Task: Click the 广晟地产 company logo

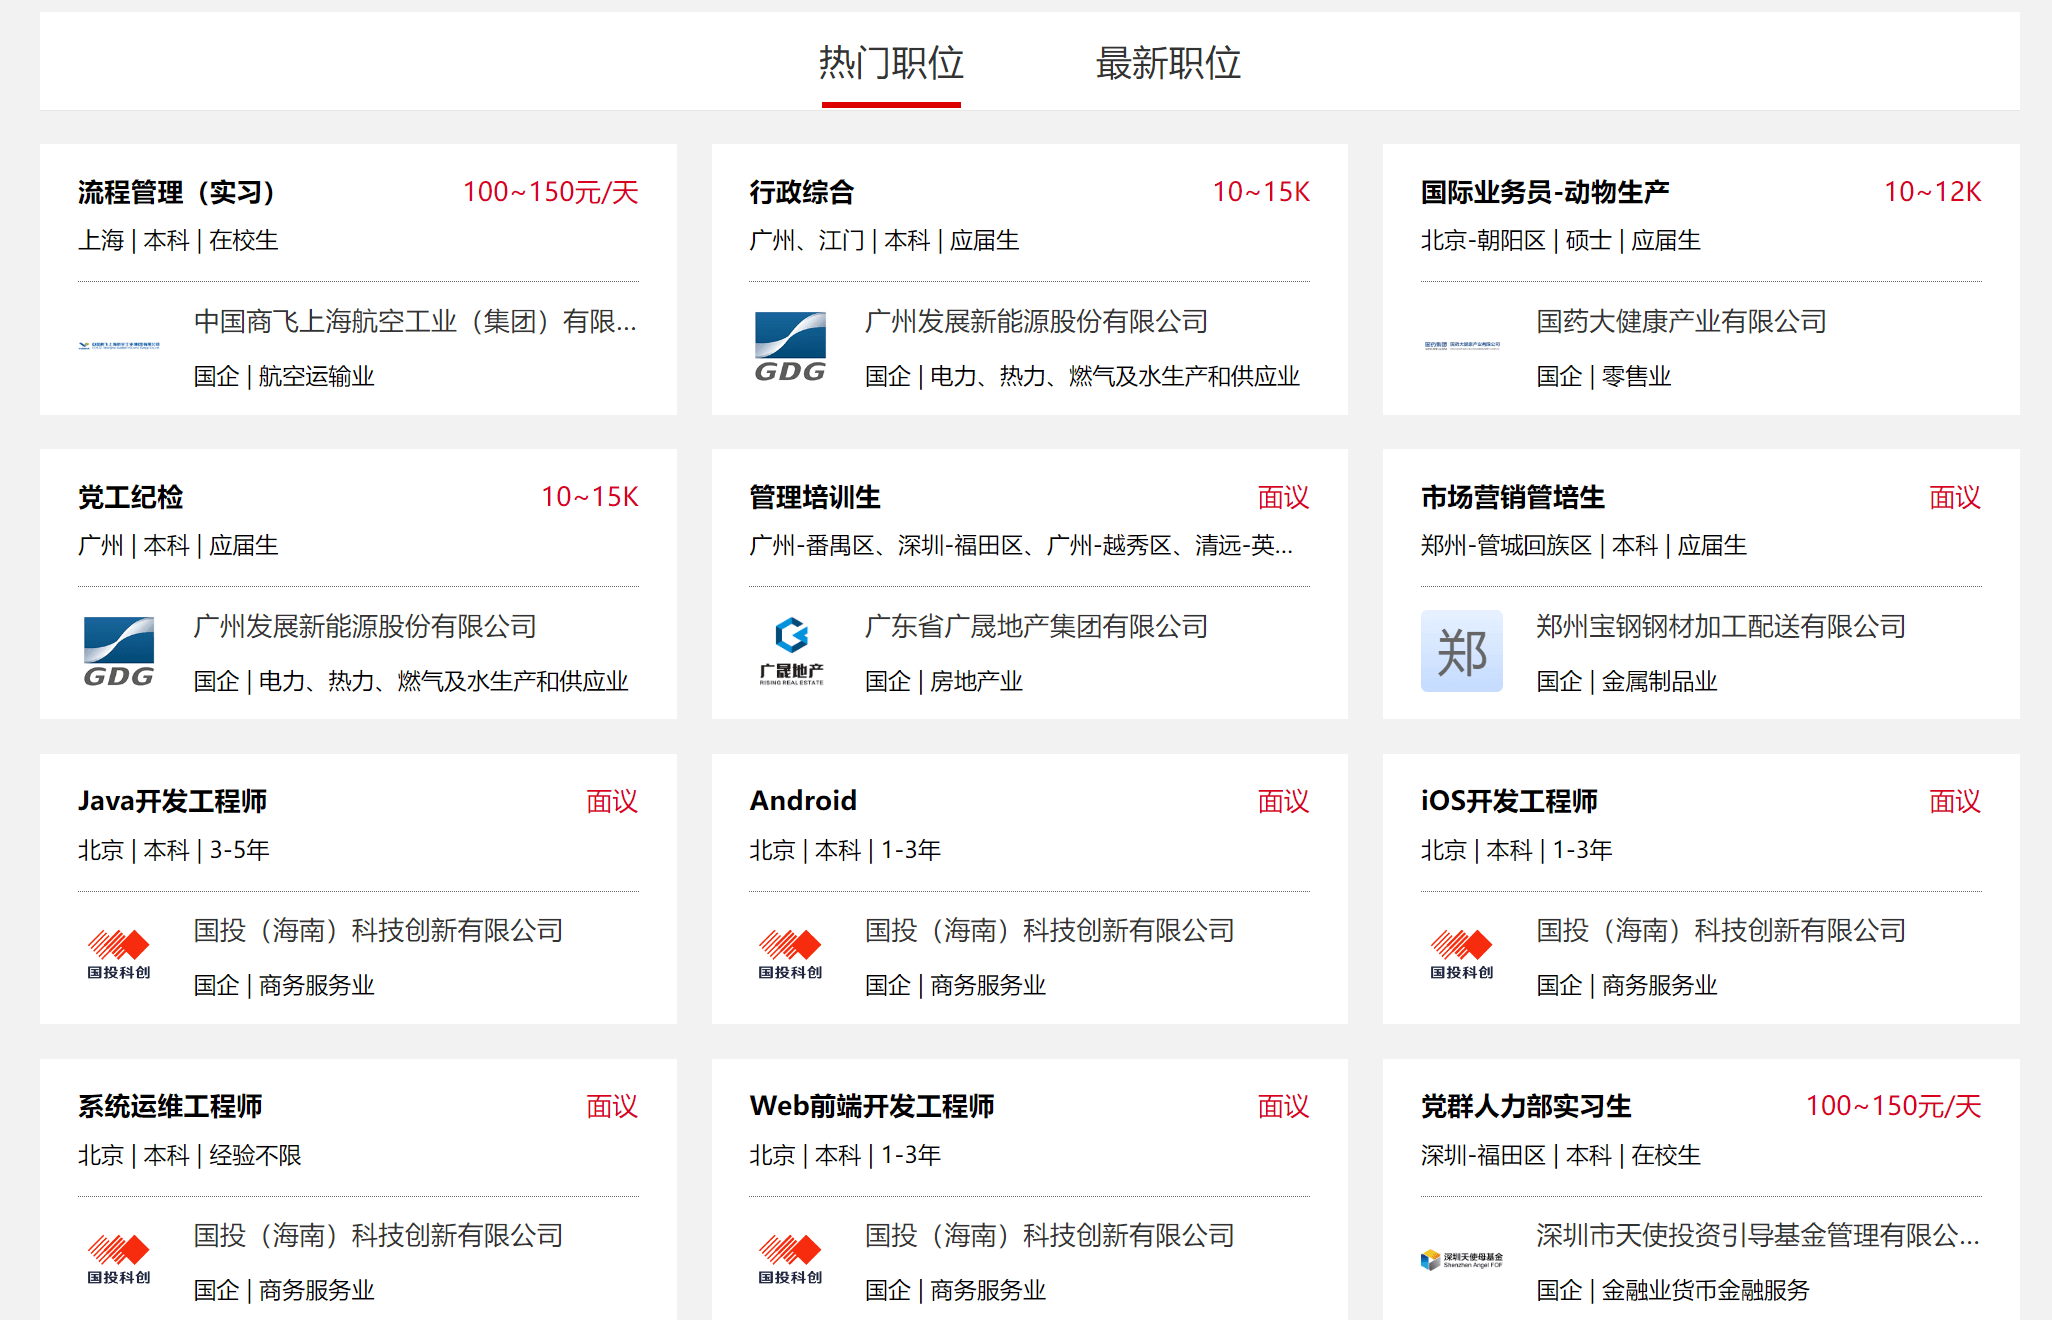Action: (x=790, y=652)
